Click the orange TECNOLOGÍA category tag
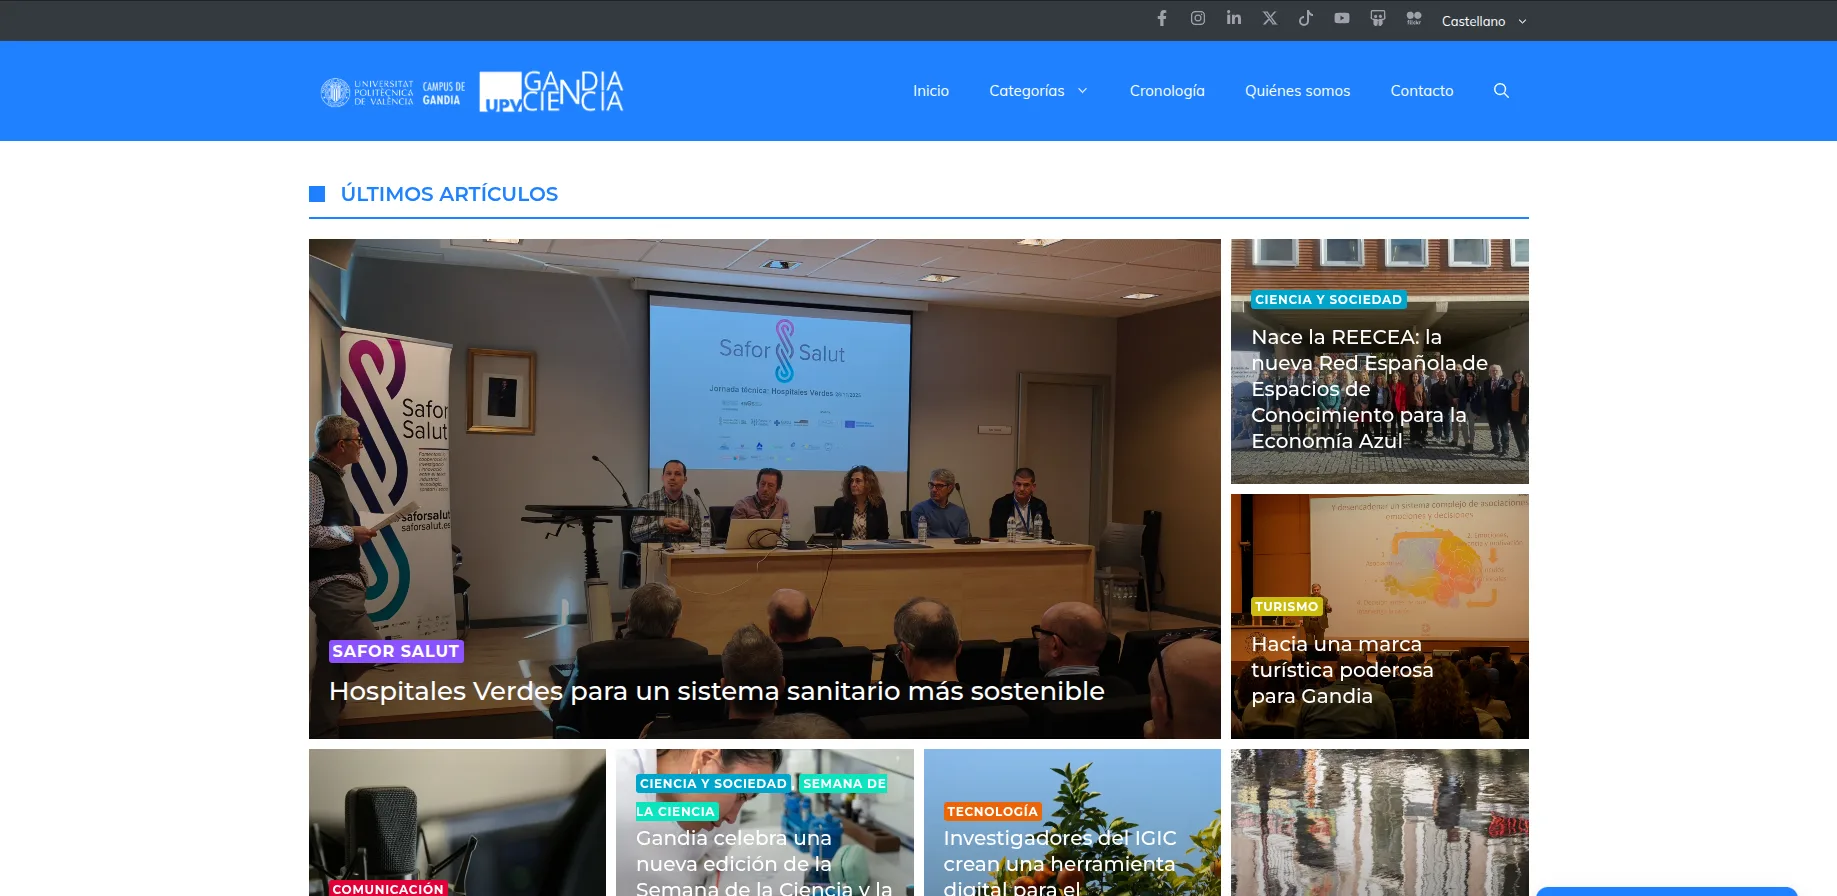Screen dimensions: 1837x896 [993, 811]
